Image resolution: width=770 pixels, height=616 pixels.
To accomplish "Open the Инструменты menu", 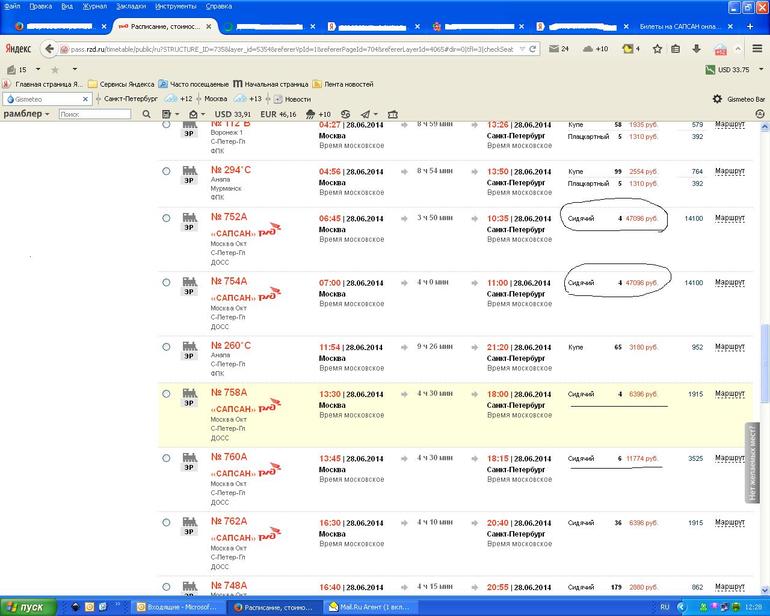I will click(176, 6).
